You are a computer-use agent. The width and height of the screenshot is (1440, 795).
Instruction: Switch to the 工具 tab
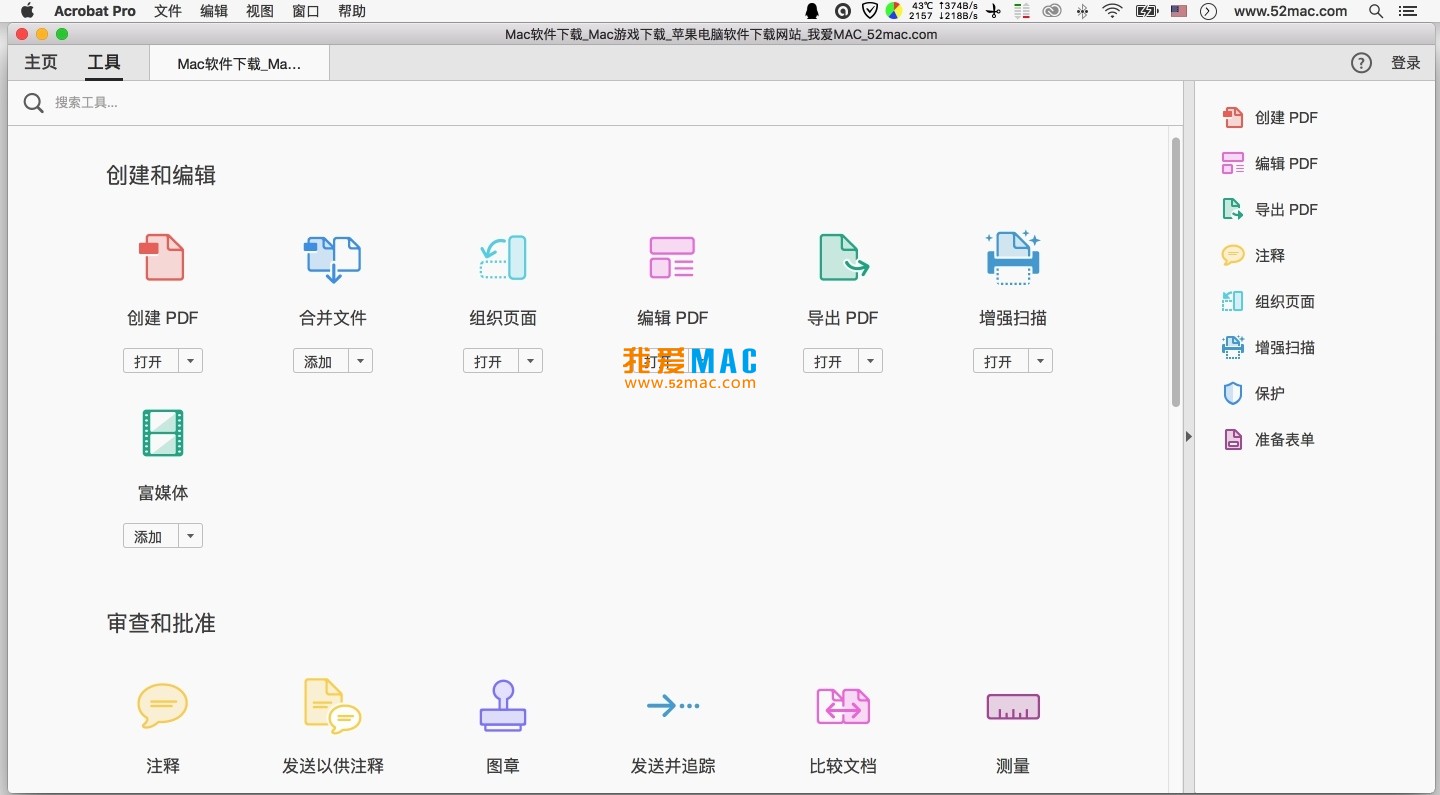[x=104, y=63]
